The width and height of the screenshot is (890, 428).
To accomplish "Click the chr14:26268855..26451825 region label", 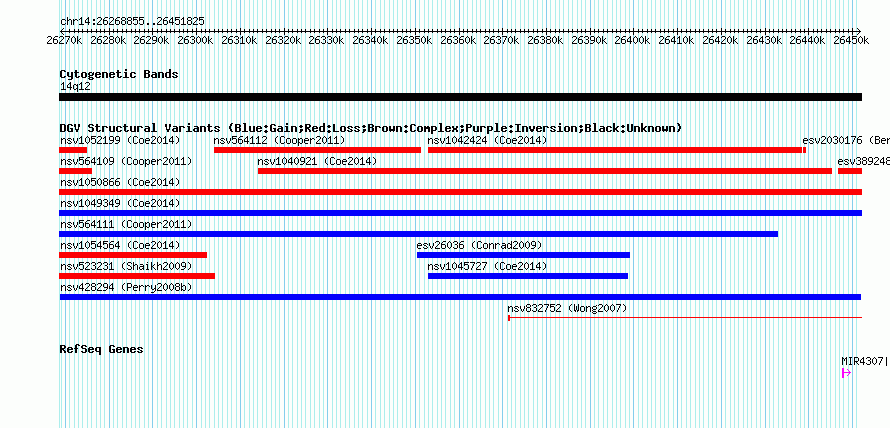I will point(132,21).
